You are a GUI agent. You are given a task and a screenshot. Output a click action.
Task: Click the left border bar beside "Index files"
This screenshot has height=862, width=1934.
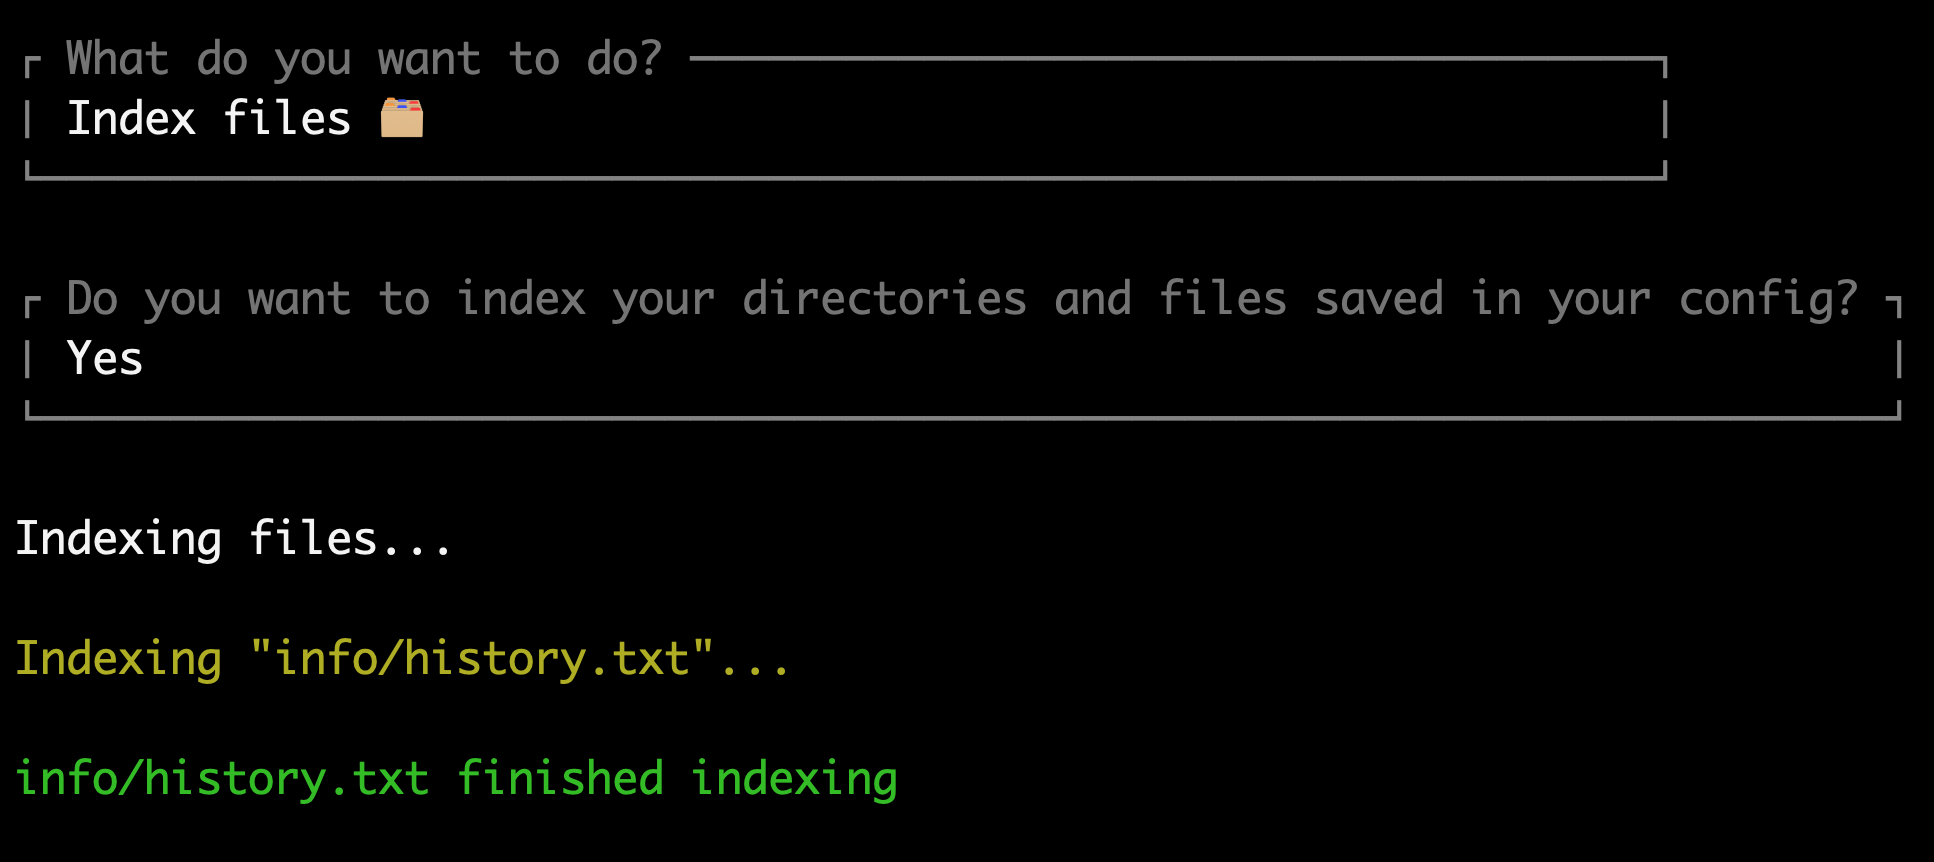pyautogui.click(x=29, y=118)
